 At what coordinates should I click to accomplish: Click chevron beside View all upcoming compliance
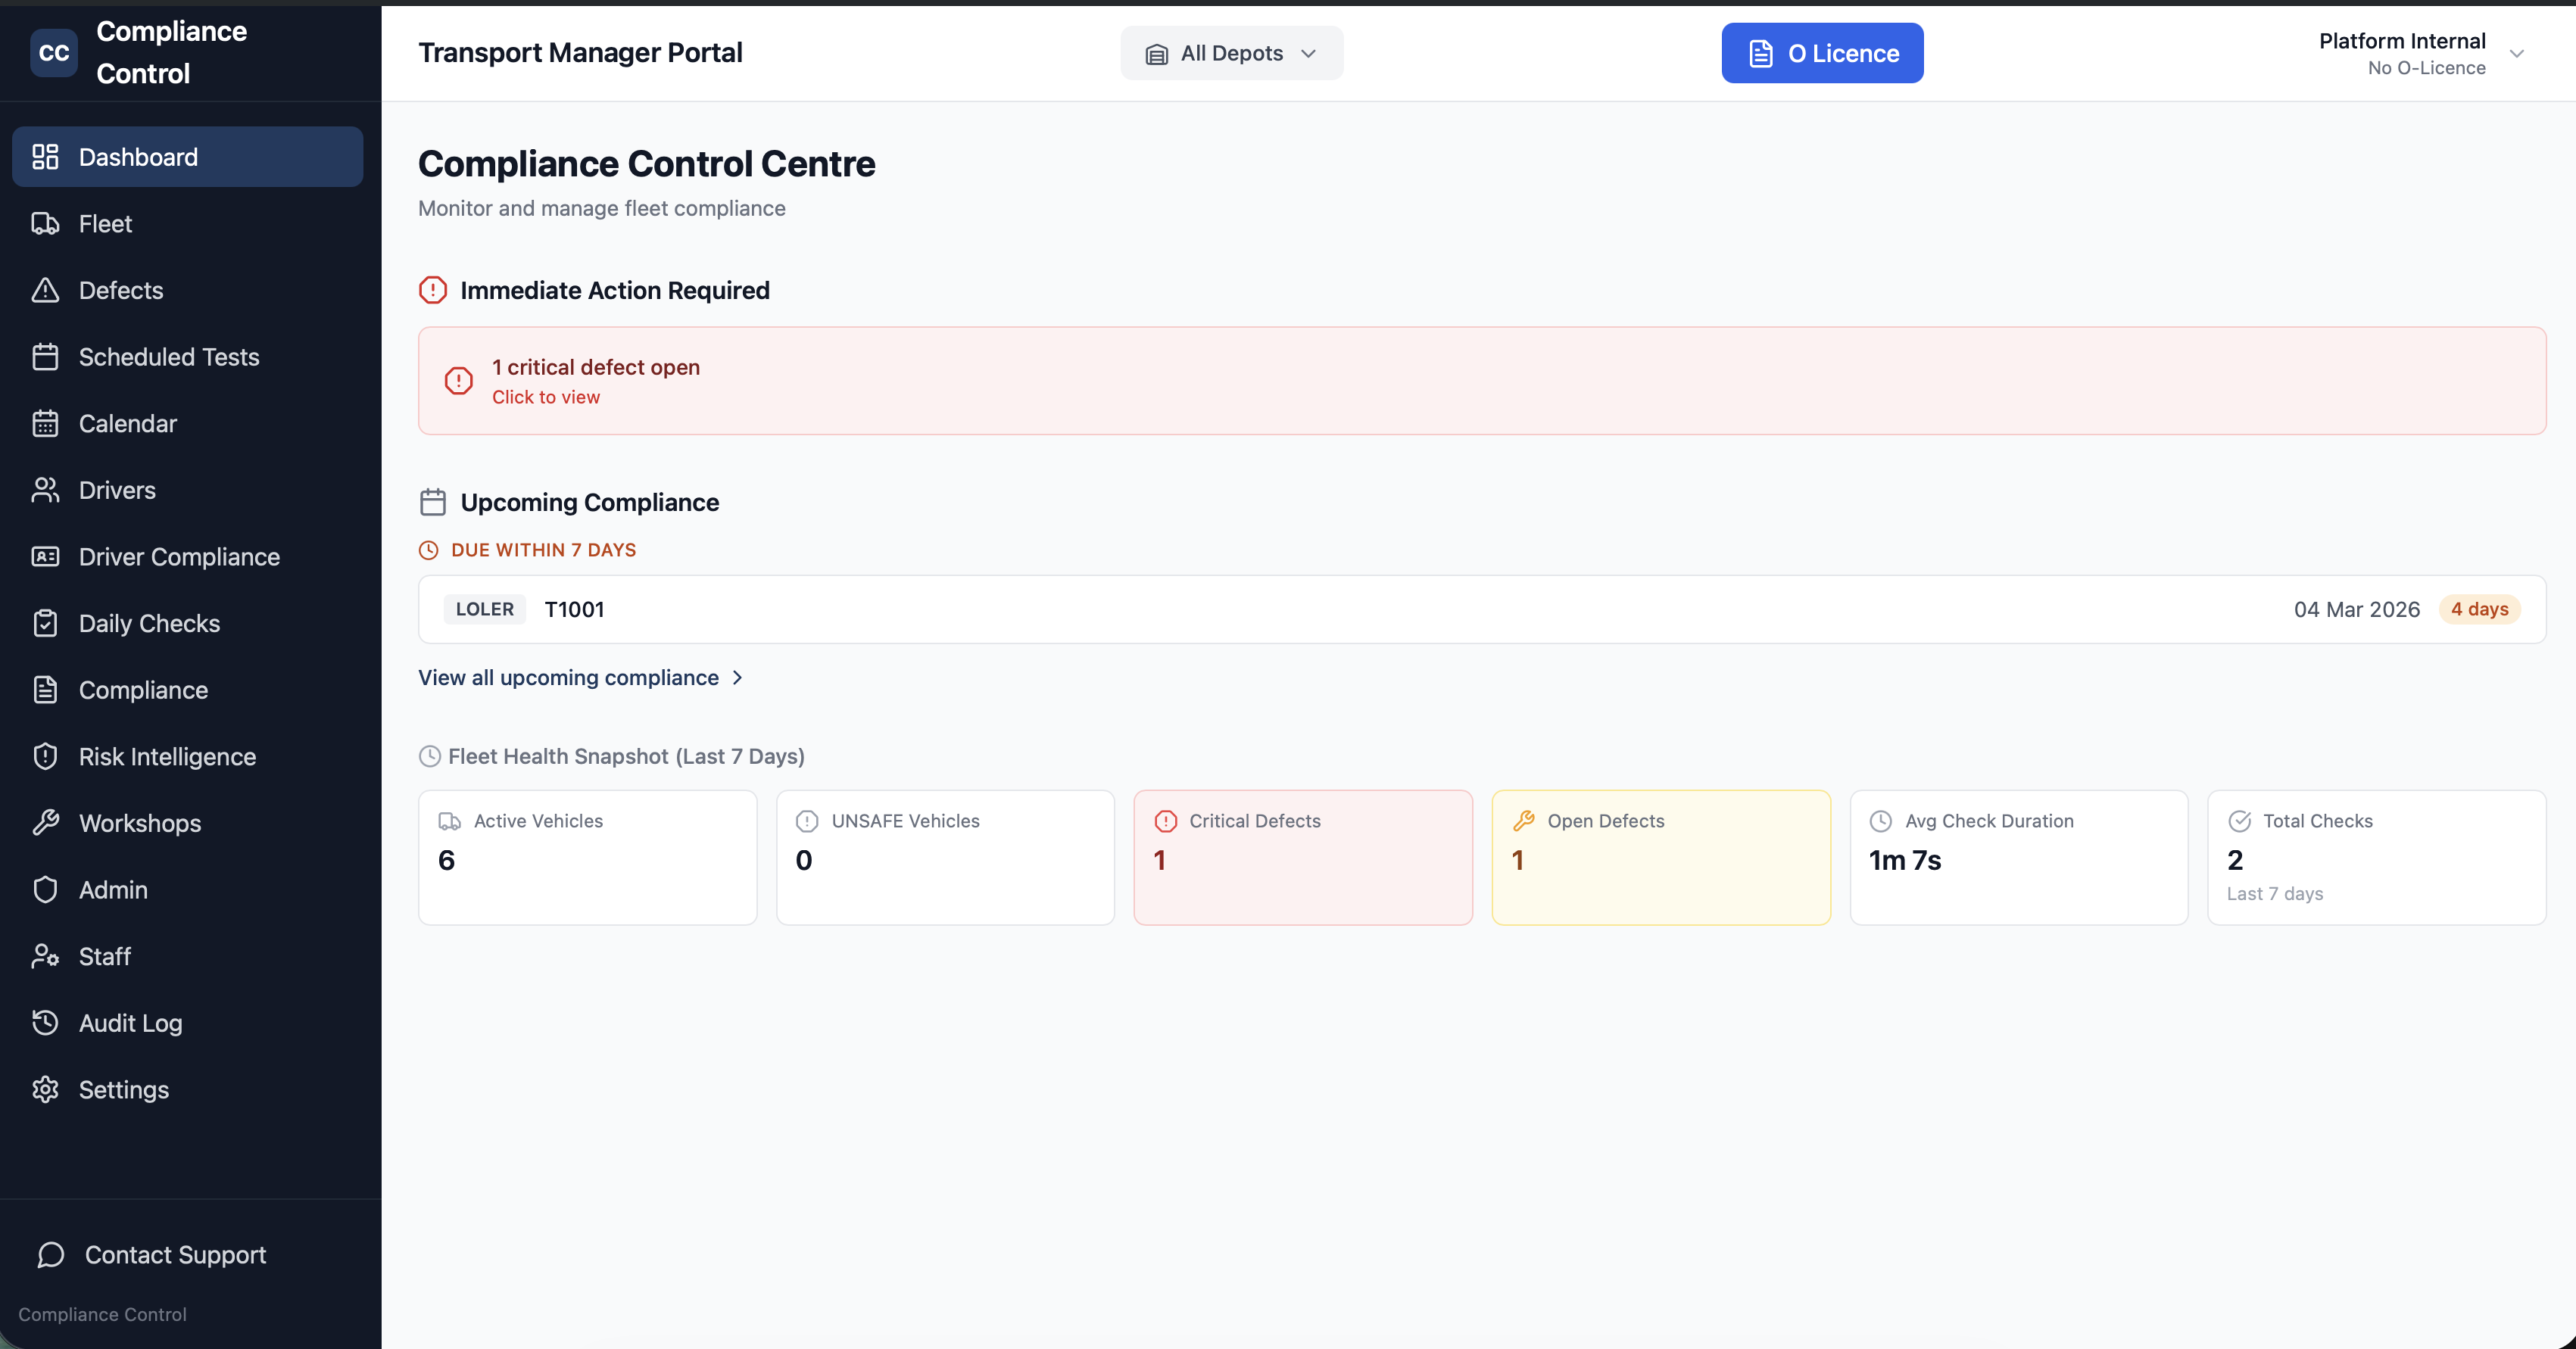(x=738, y=678)
